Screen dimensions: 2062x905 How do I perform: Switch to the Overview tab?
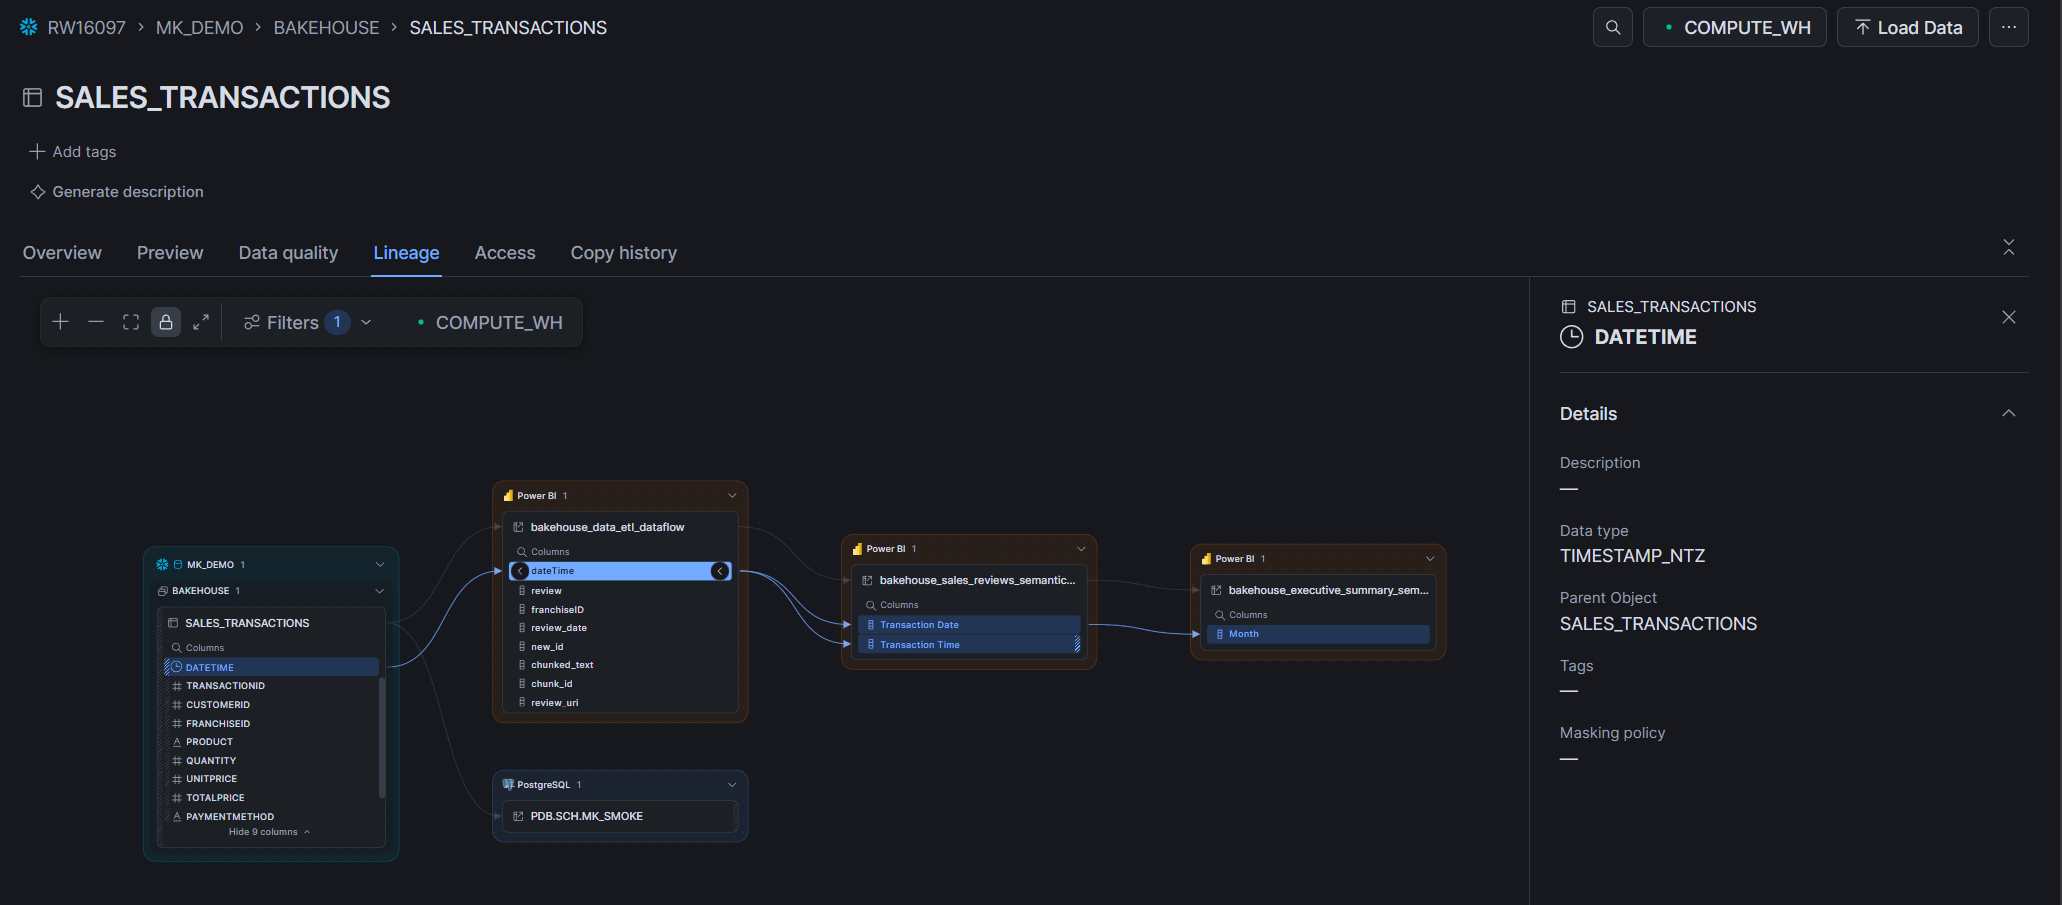(x=62, y=253)
